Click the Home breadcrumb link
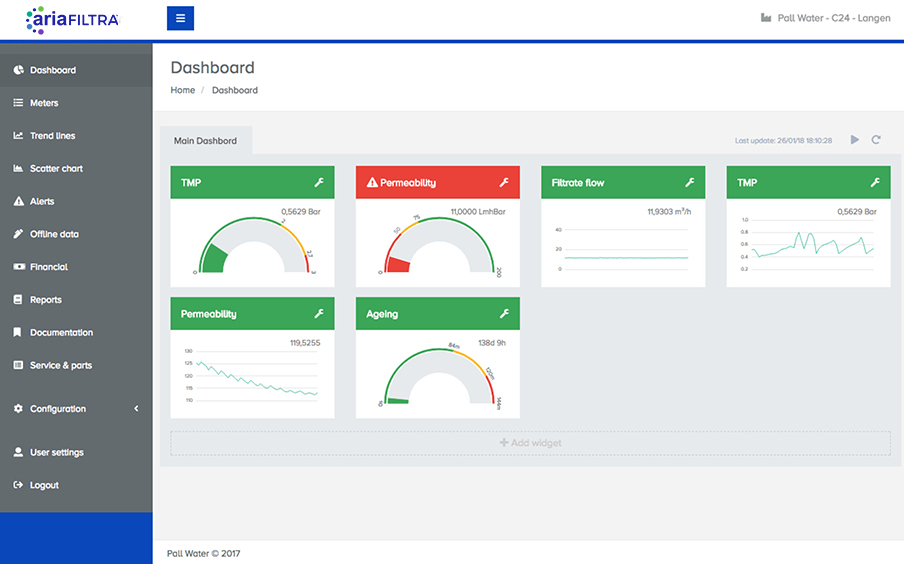Viewport: 904px width, 564px height. click(x=182, y=90)
